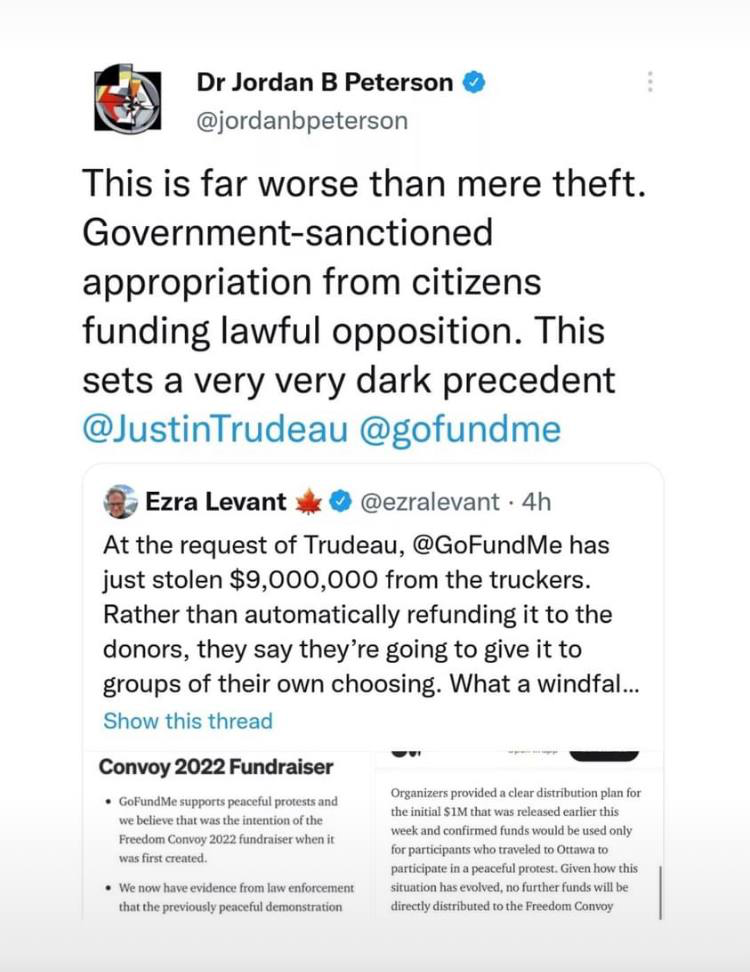This screenshot has height=972, width=750.
Task: Click Jordan Peterson's blue verified badge
Action: tap(475, 83)
